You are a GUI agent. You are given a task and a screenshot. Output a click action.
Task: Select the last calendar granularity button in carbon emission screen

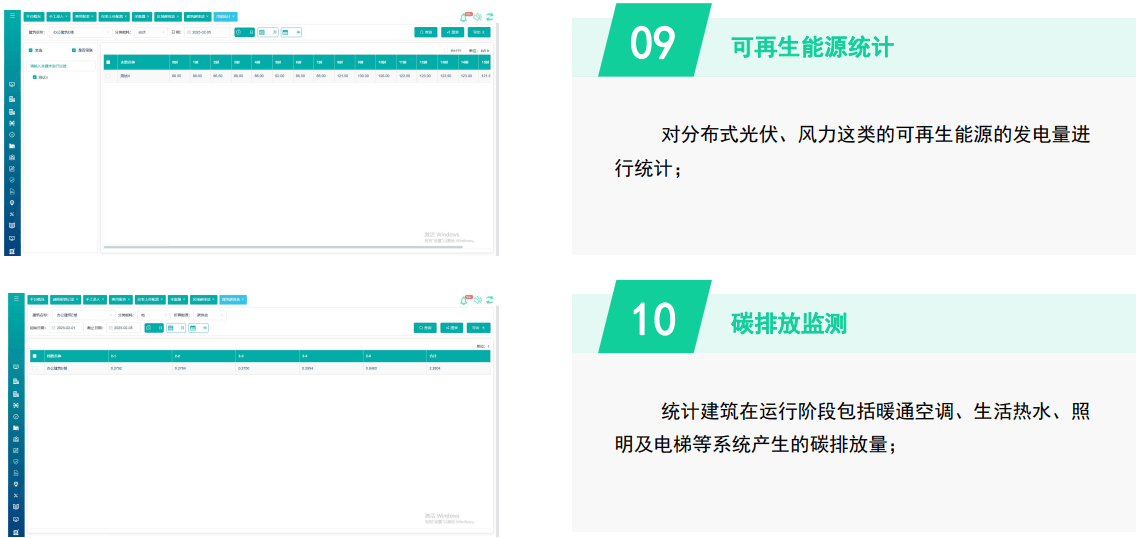199,328
